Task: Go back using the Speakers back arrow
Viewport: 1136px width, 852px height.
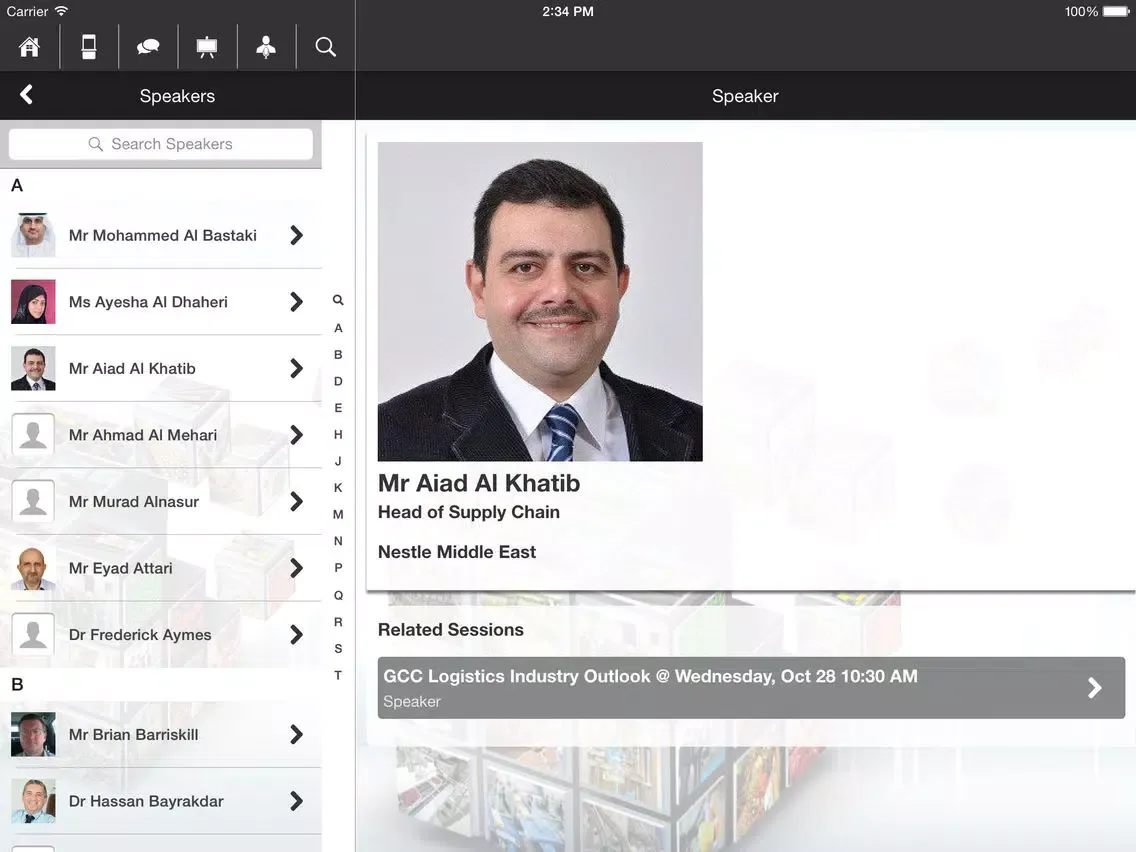Action: pyautogui.click(x=27, y=94)
